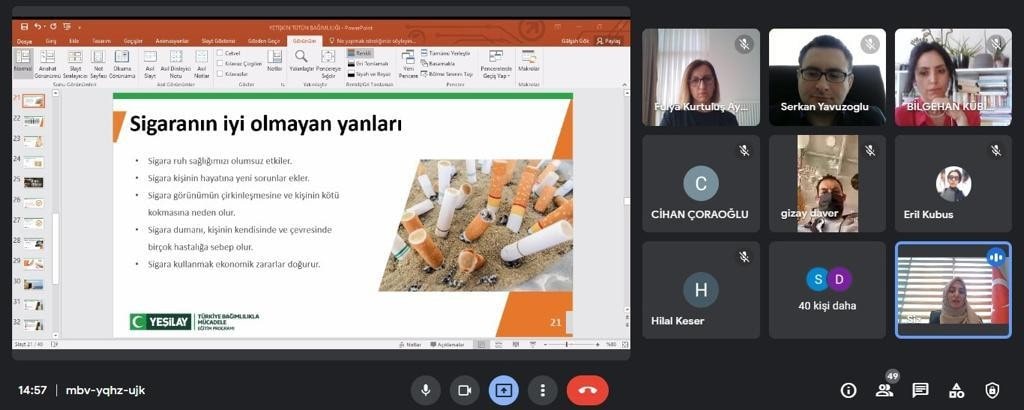
Task: Open more options three-dot menu
Action: coord(542,390)
